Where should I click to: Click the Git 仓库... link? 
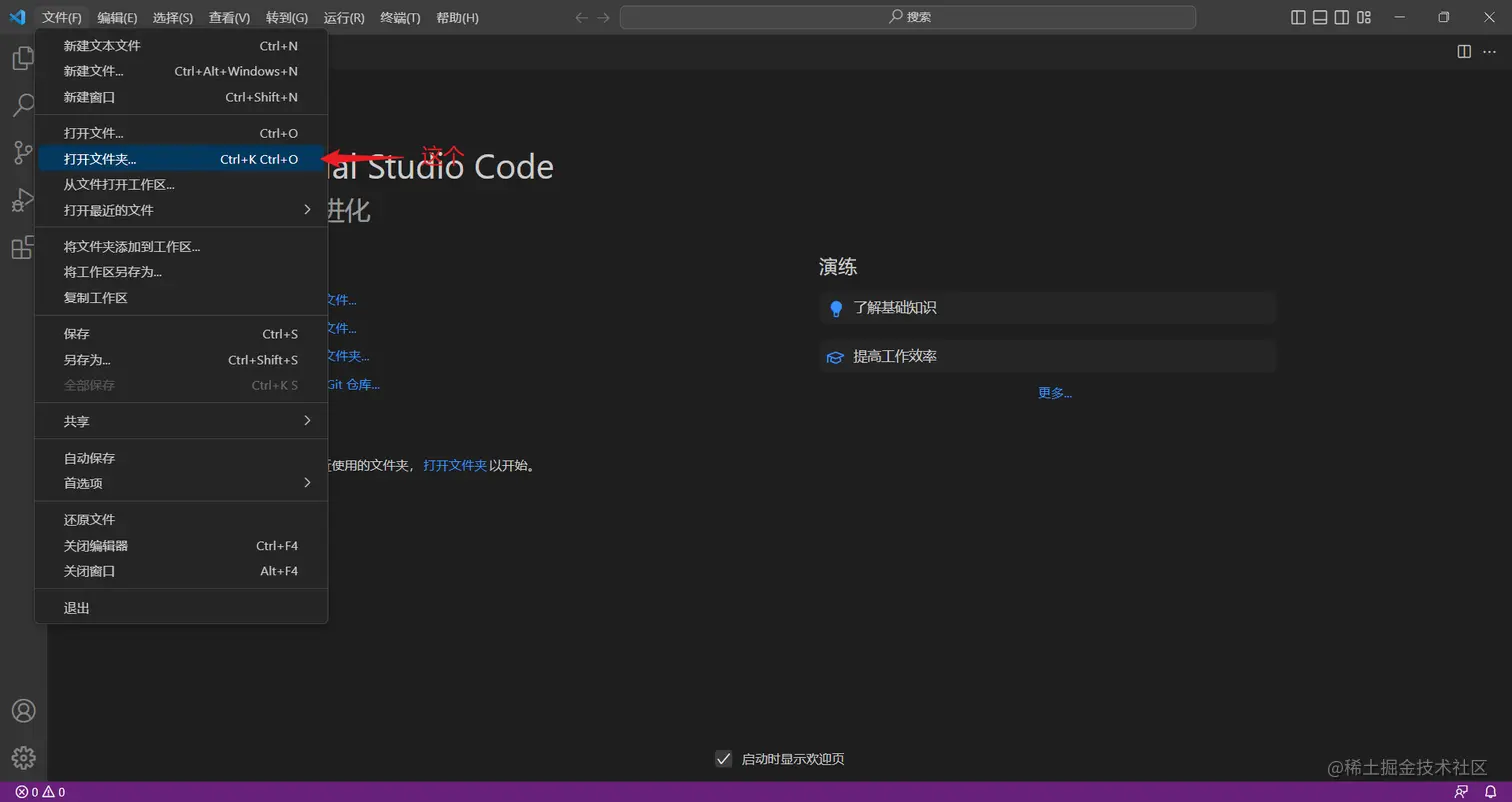click(x=353, y=384)
